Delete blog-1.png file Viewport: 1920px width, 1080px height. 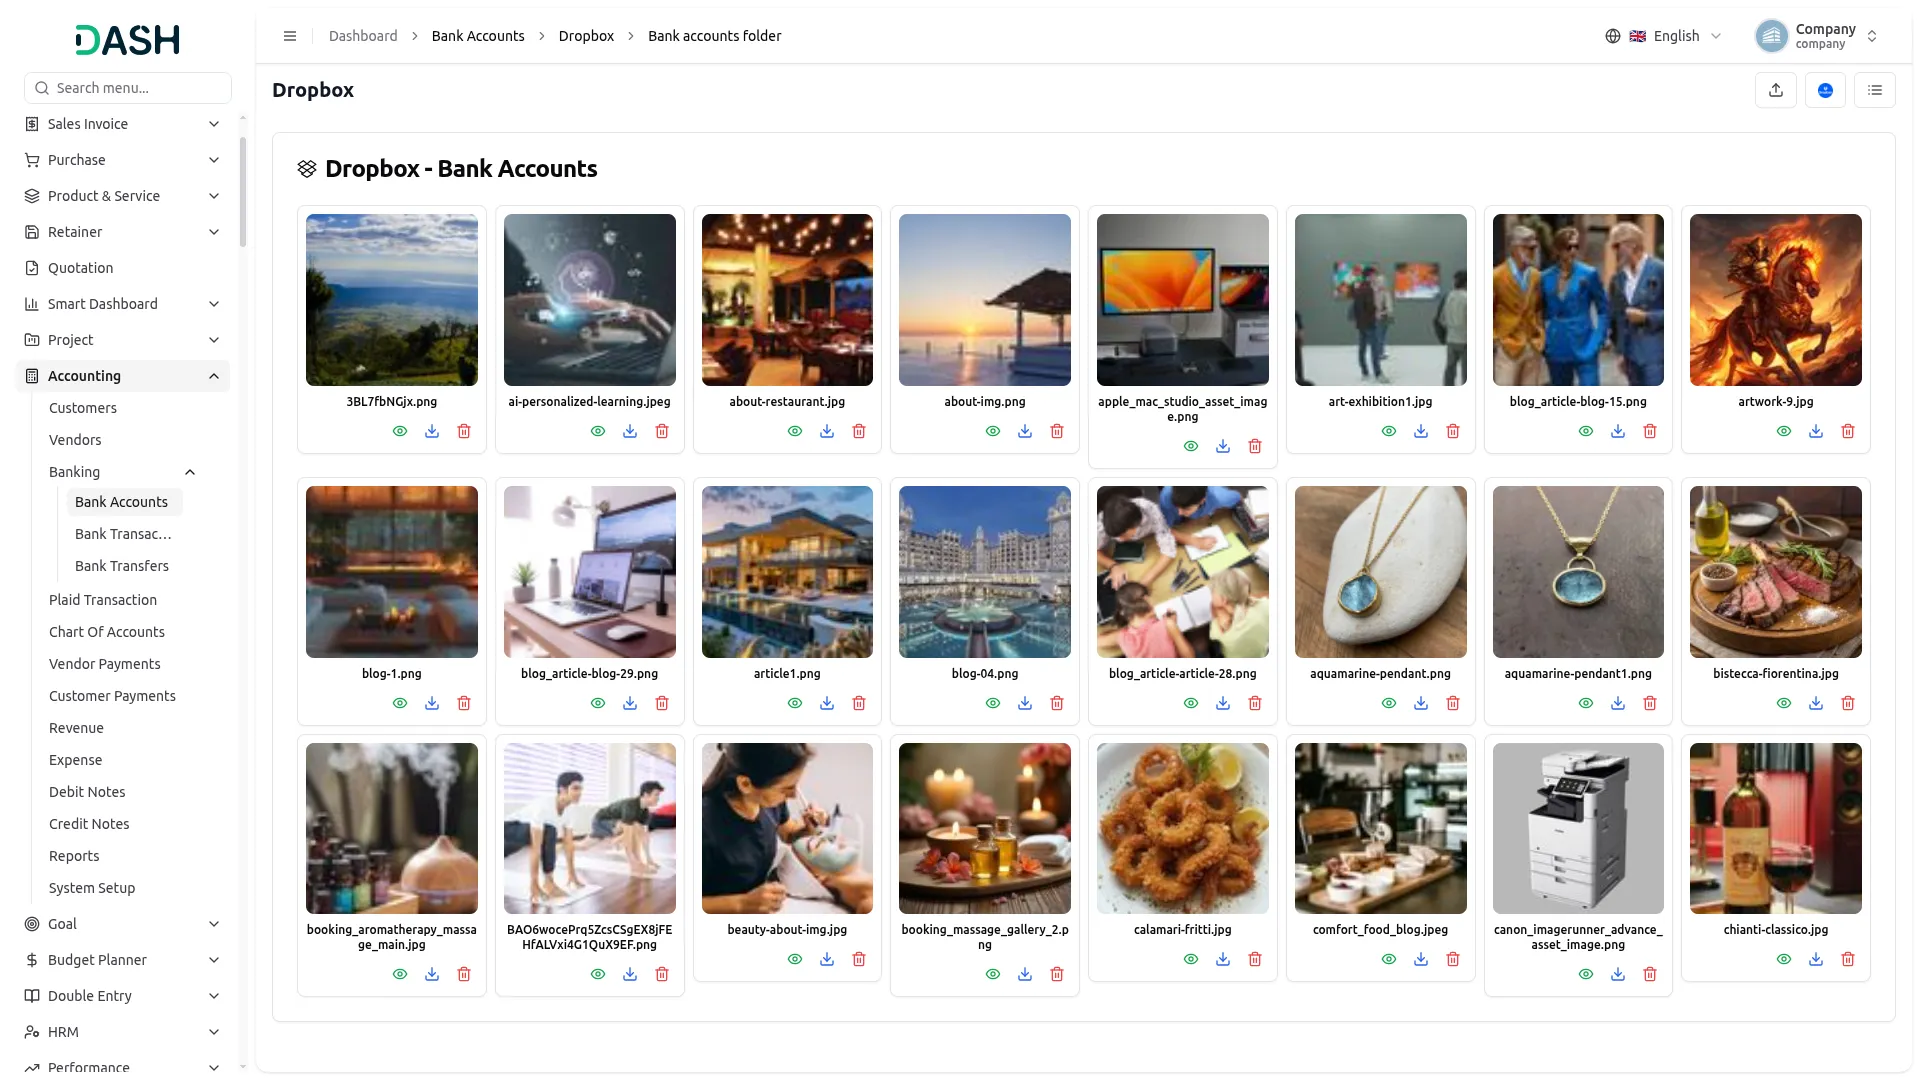click(464, 703)
